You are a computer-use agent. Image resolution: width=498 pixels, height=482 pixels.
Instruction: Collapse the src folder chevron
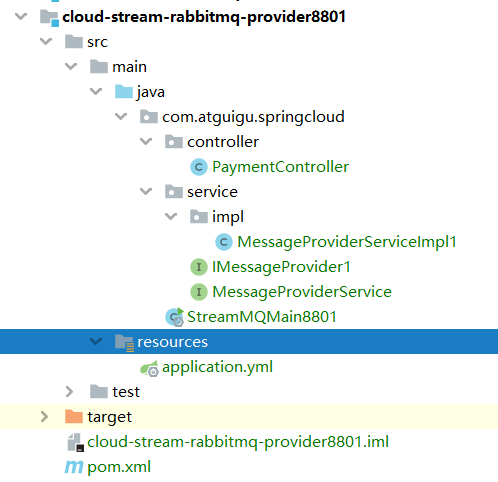[x=46, y=42]
